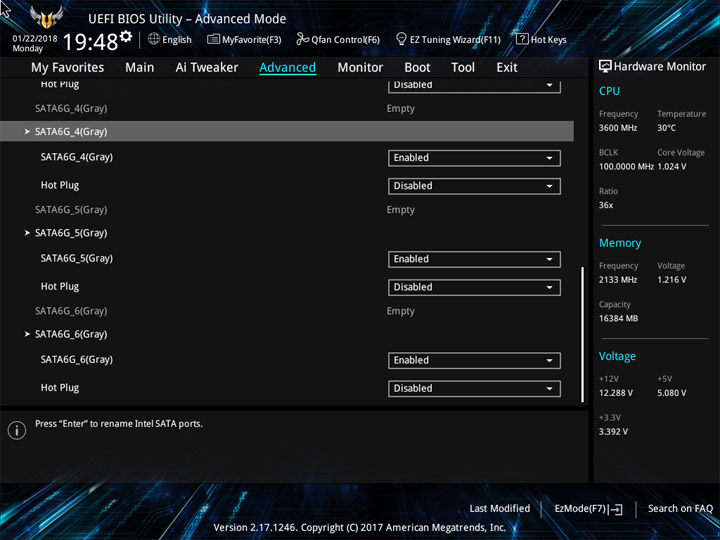This screenshot has width=720, height=540.
Task: Click the 16384 MB capacity value
Action: [x=619, y=318]
